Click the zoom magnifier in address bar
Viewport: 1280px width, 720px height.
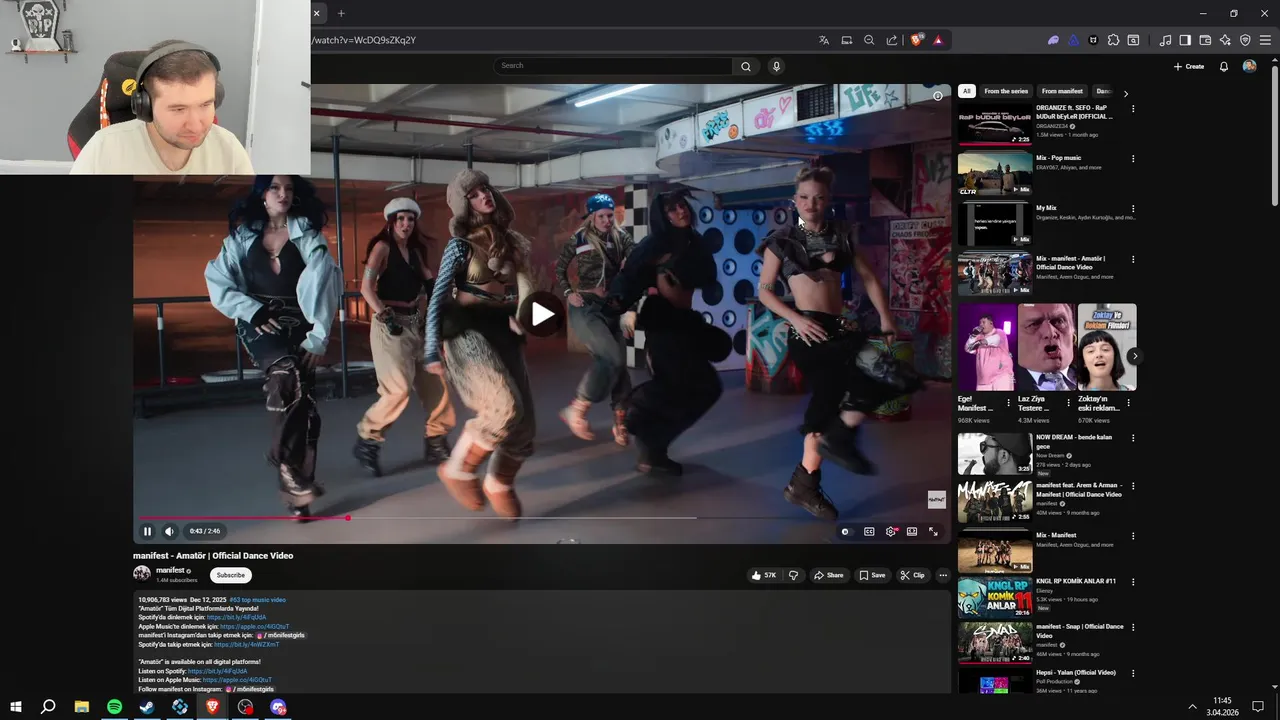[x=869, y=40]
